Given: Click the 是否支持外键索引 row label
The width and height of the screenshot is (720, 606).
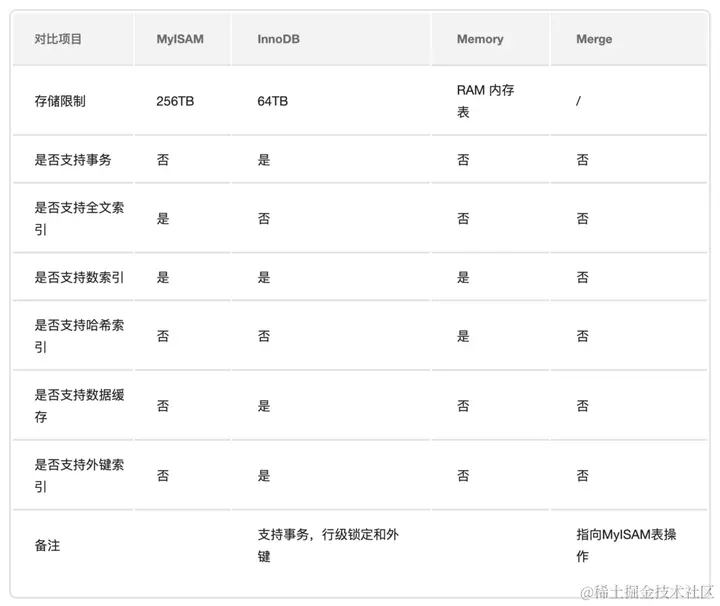Looking at the screenshot, I should pos(79,476).
